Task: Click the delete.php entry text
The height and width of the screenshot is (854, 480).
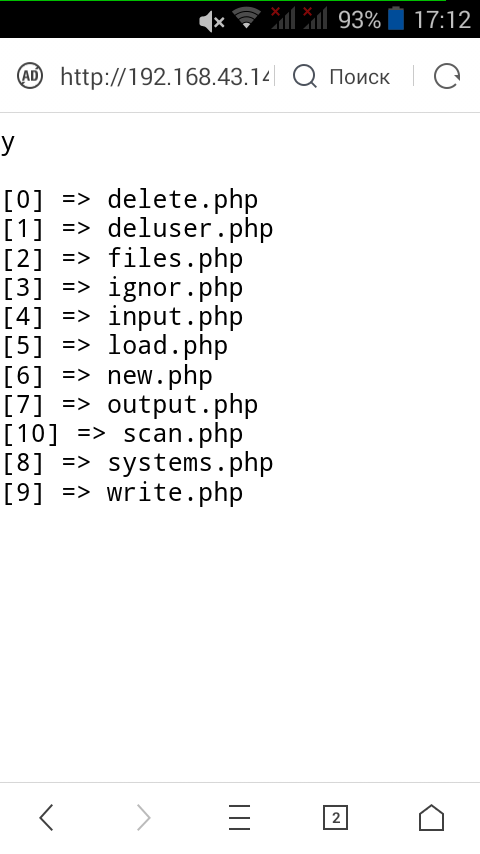Action: coord(183,200)
